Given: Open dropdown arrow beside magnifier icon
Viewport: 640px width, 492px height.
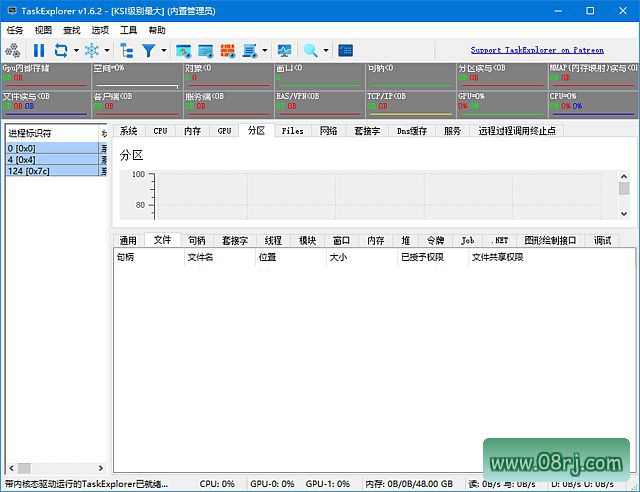Looking at the screenshot, I should (x=325, y=50).
